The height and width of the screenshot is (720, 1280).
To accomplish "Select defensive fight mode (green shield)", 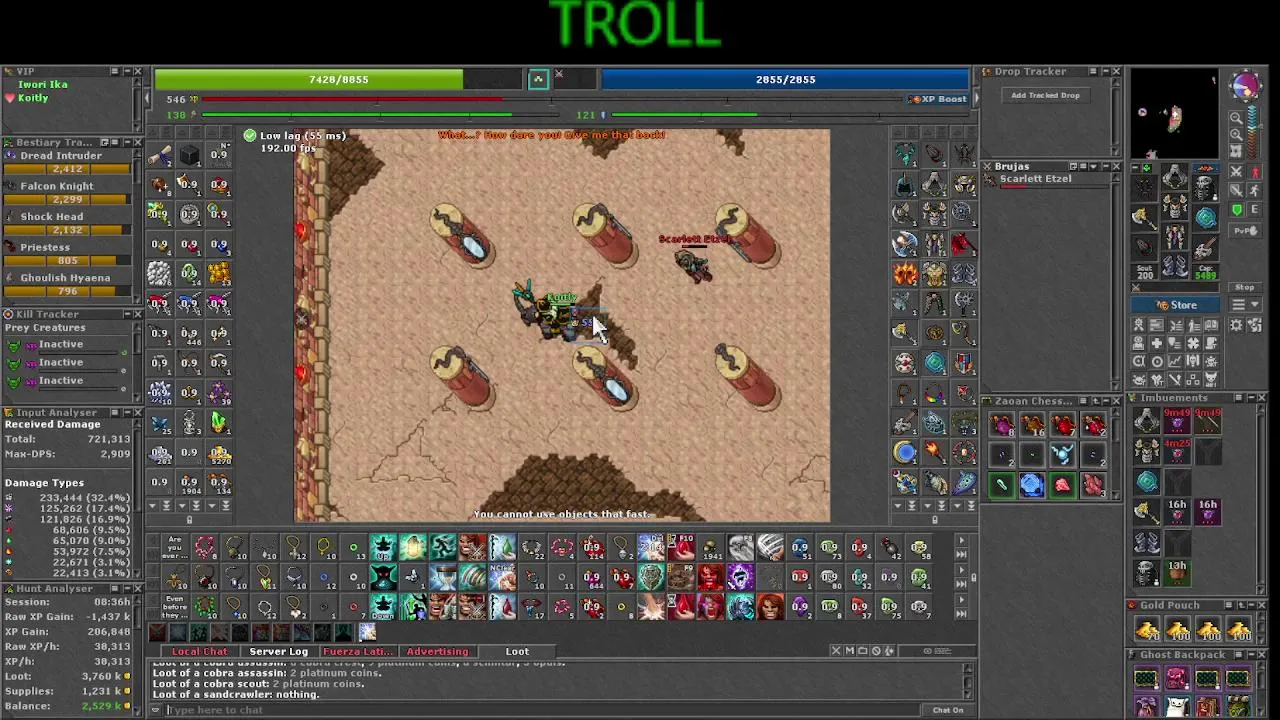I will pos(1236,210).
